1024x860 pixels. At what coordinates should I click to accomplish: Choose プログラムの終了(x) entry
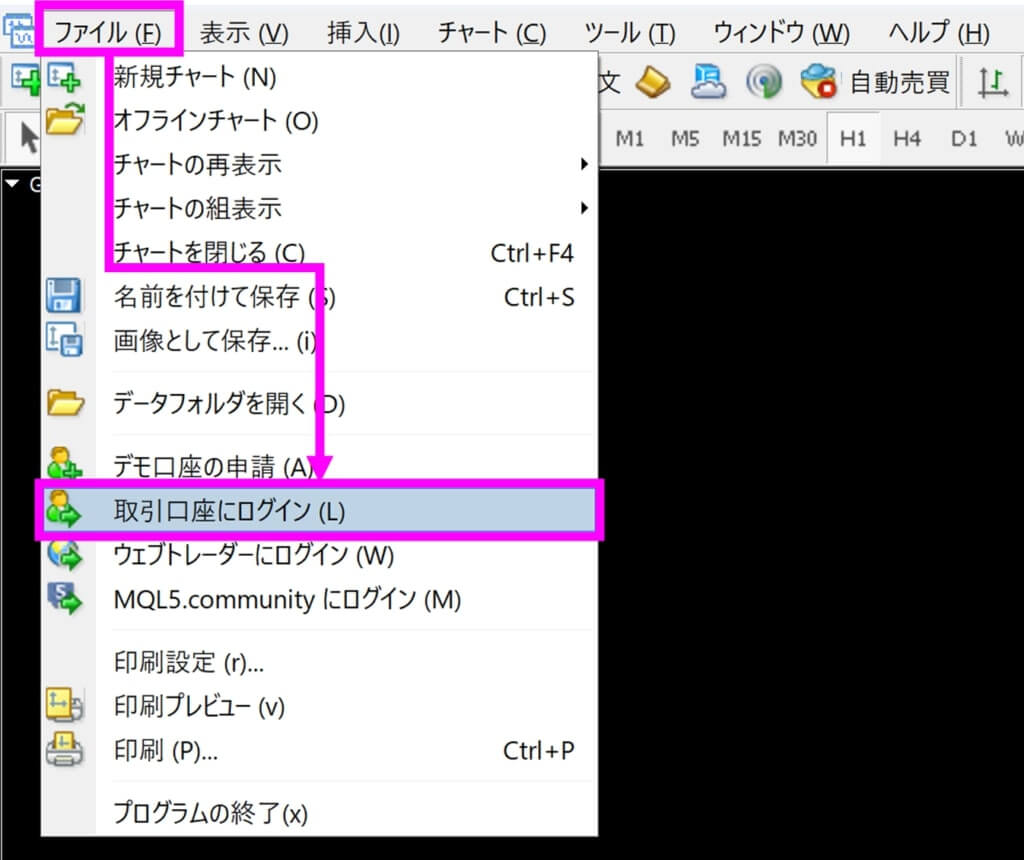tap(319, 813)
